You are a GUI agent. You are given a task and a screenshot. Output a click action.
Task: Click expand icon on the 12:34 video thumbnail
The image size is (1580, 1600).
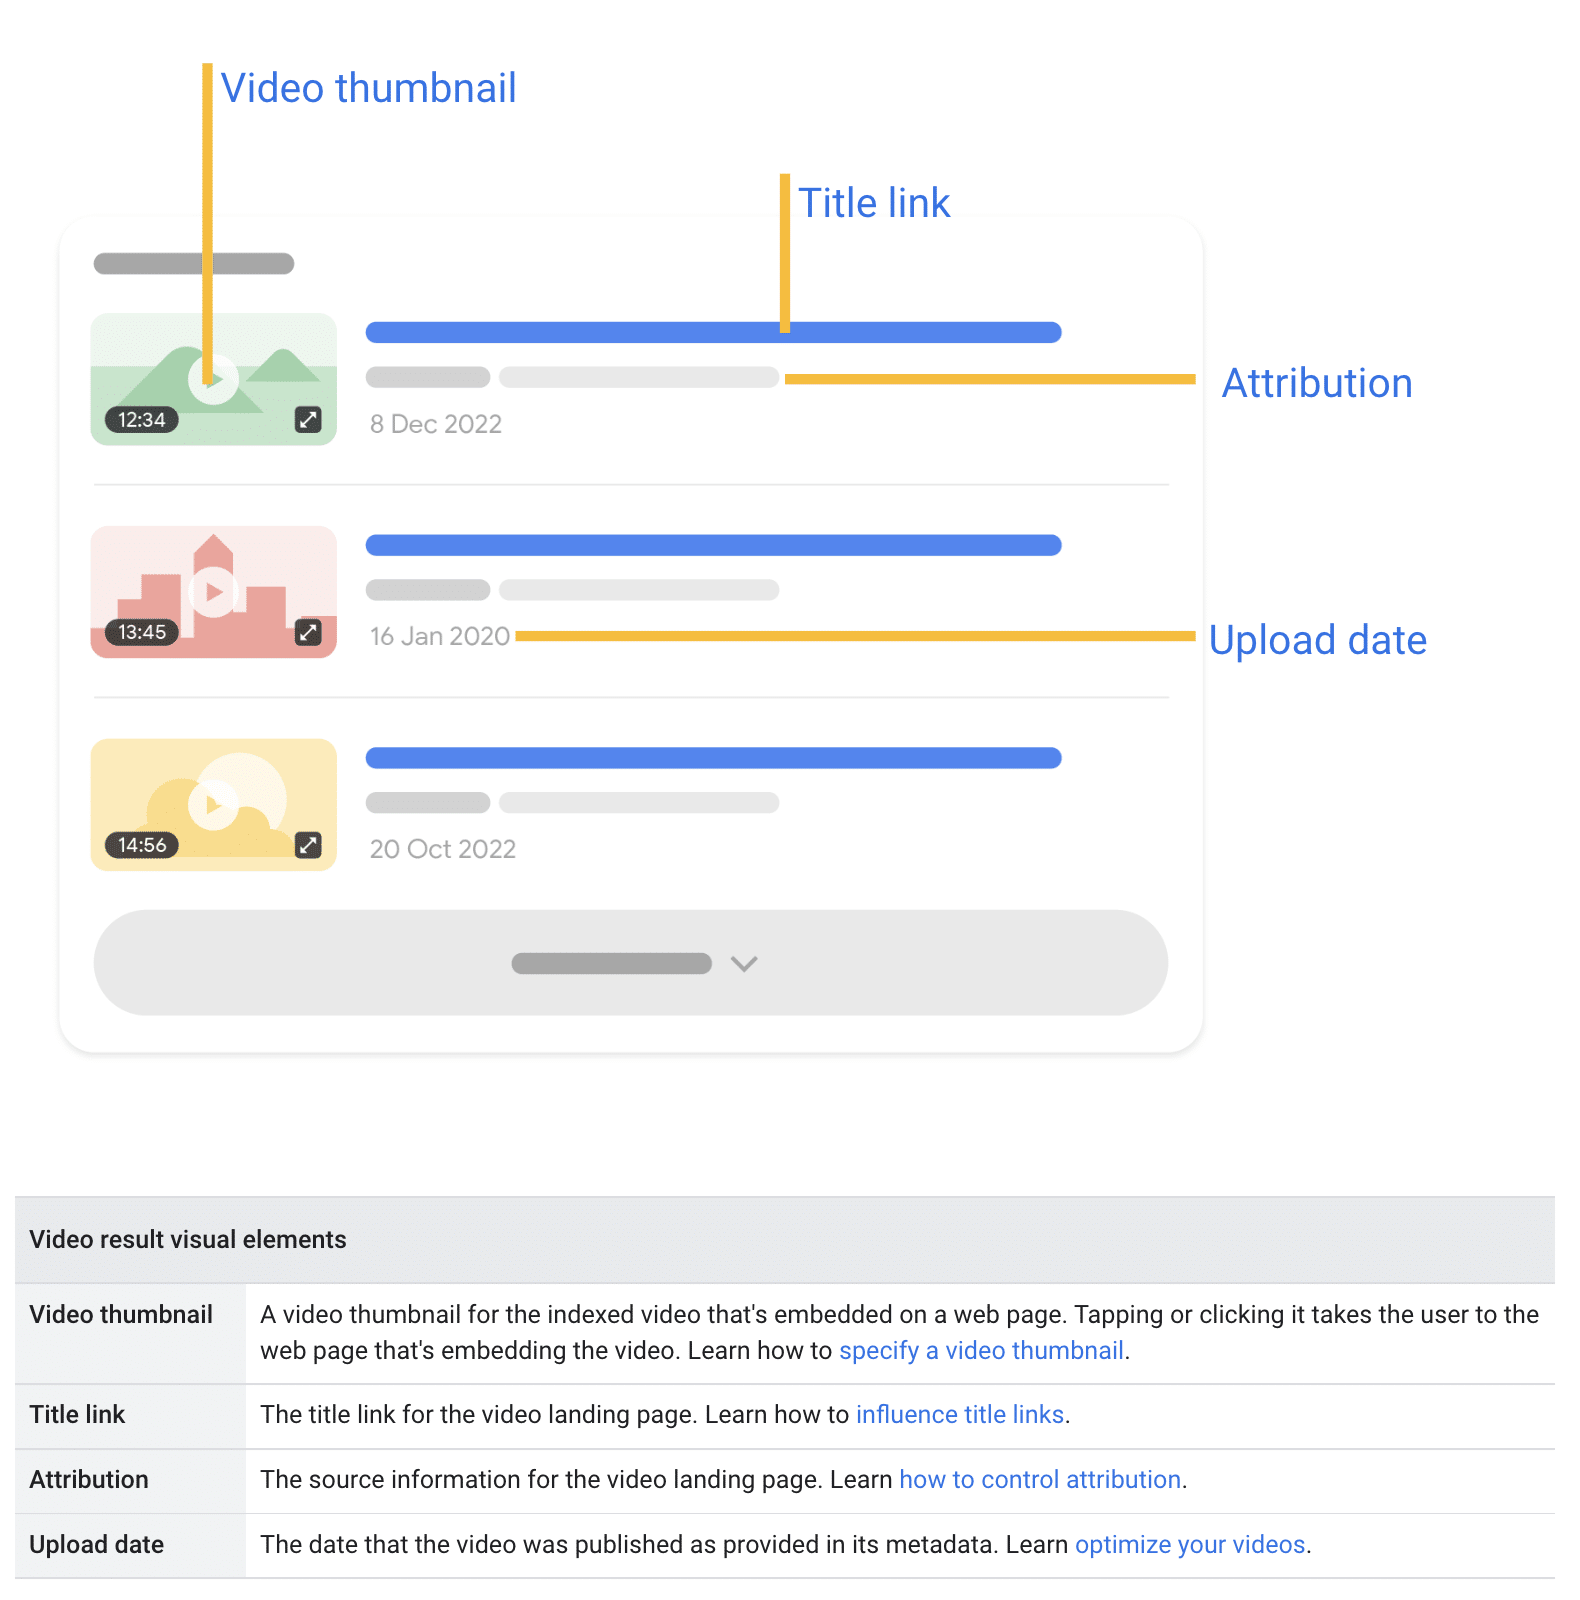(x=308, y=420)
